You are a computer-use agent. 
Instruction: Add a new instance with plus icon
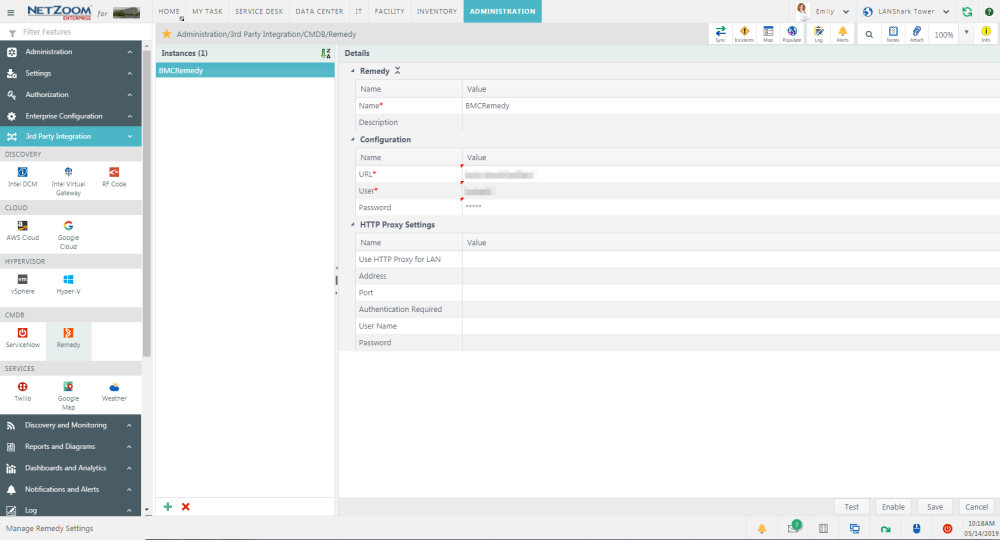168,507
